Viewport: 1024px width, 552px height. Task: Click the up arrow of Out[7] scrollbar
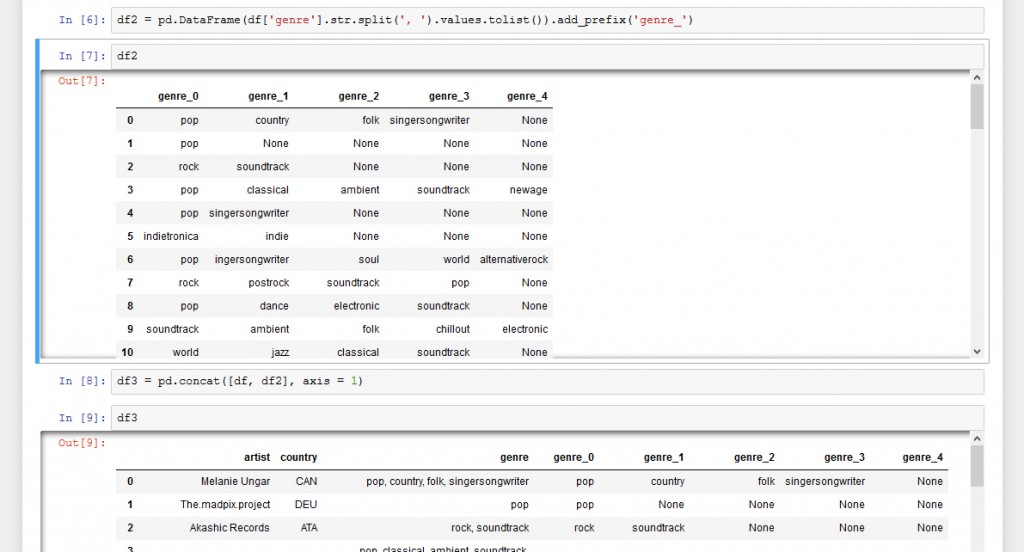click(x=977, y=78)
